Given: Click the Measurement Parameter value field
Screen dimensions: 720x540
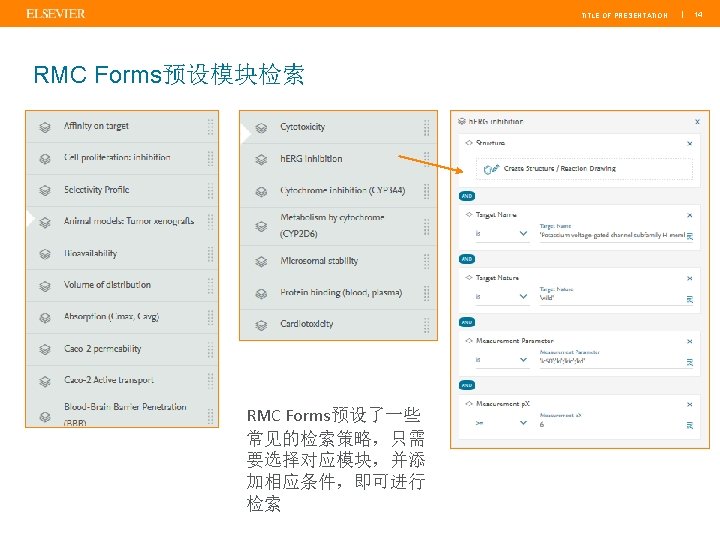Looking at the screenshot, I should point(612,361).
